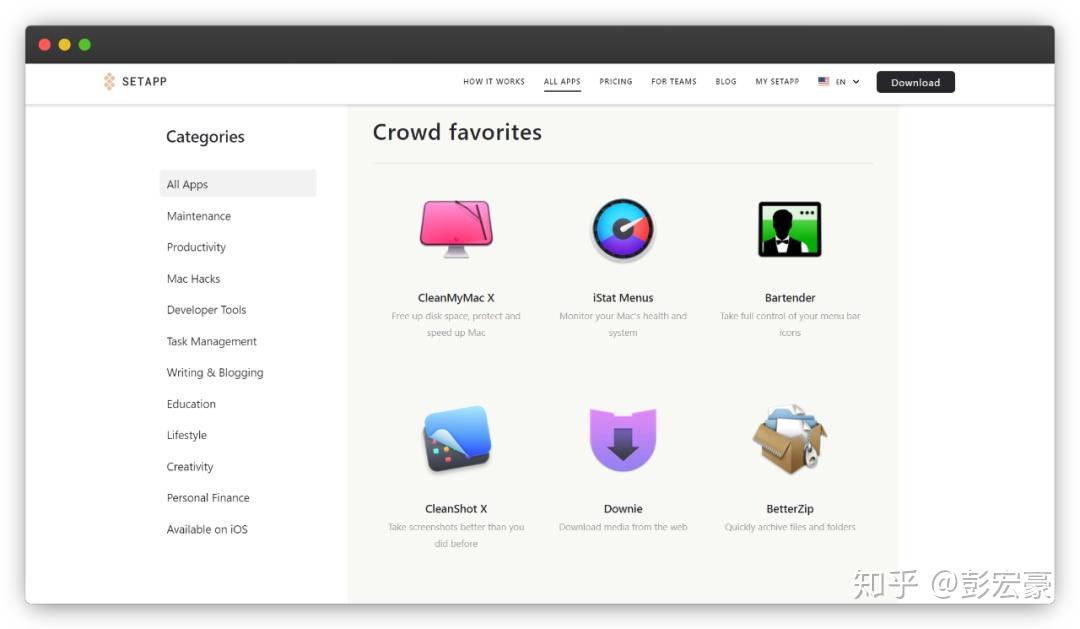Screen dimensions: 1080x629
Task: Open the How It Works menu
Action: coord(494,81)
